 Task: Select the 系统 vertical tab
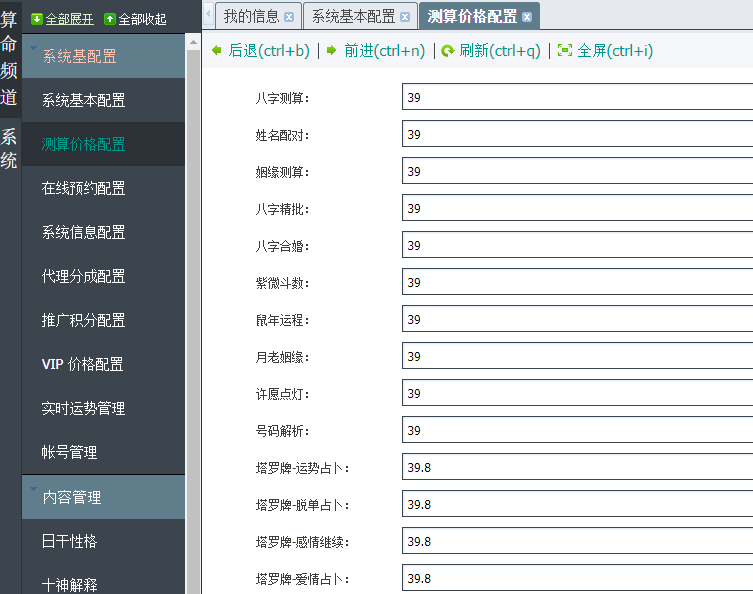[x=9, y=148]
